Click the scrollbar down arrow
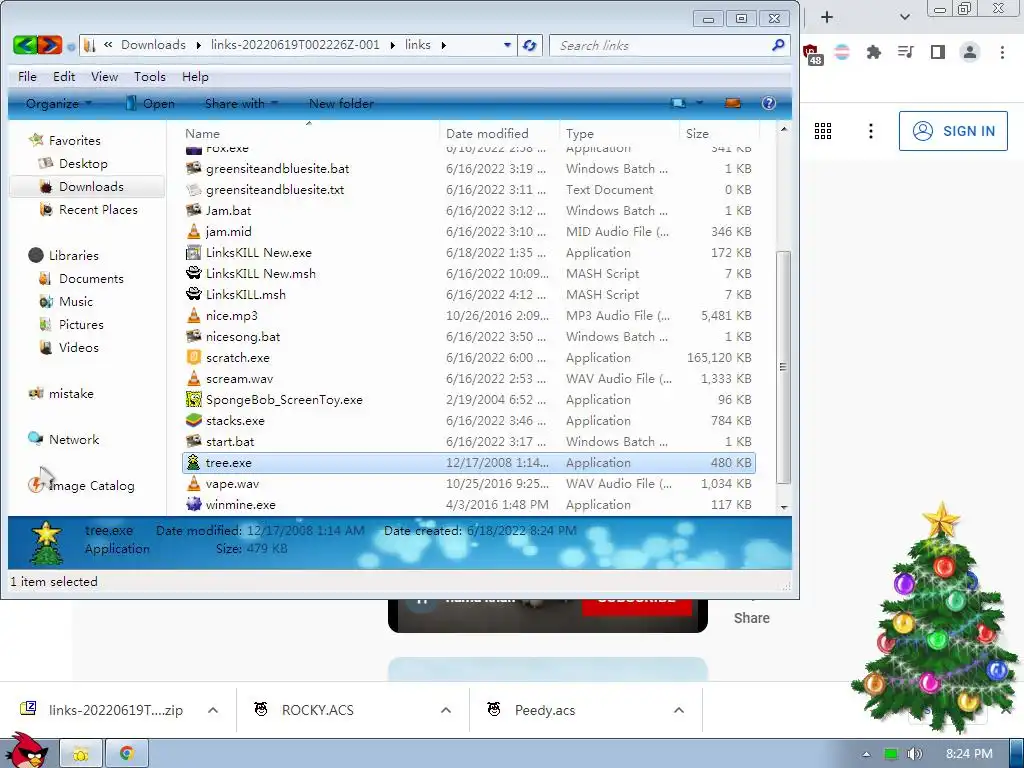Viewport: 1024px width, 768px height. click(784, 507)
